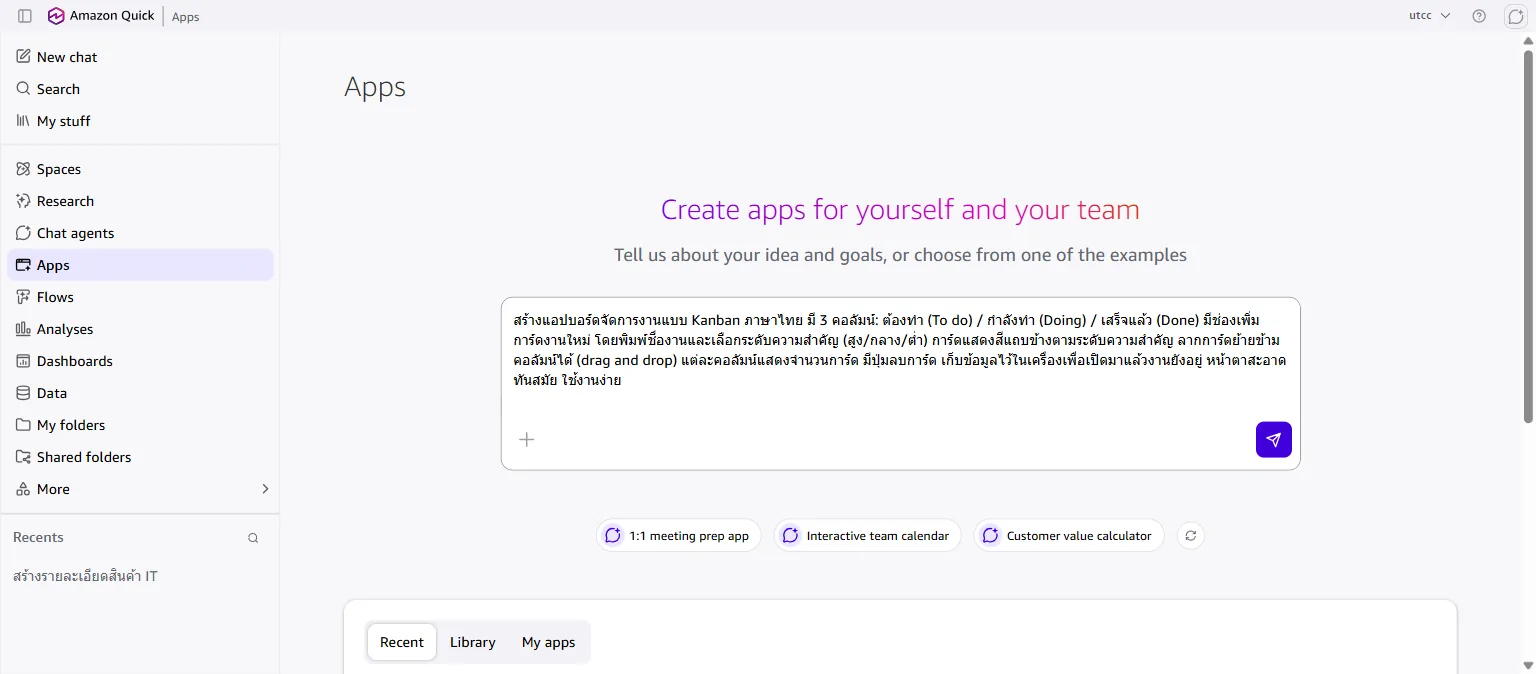
Task: Open the chat bubble icon in header
Action: pos(1515,16)
